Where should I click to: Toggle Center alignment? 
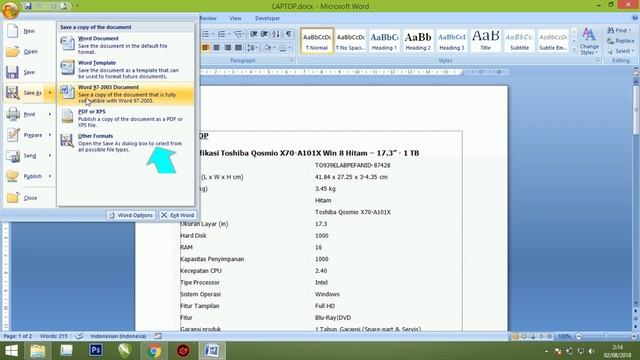point(216,48)
